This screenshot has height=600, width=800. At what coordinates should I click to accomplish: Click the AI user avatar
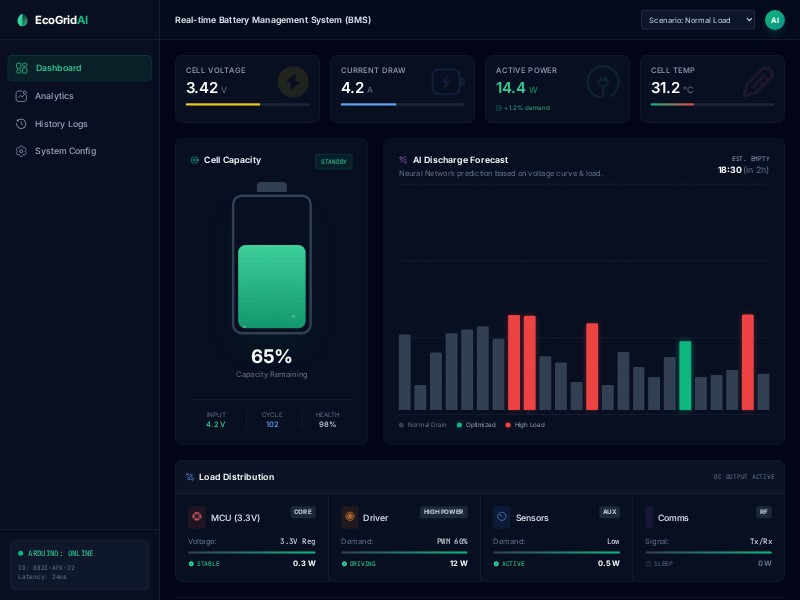pyautogui.click(x=774, y=20)
